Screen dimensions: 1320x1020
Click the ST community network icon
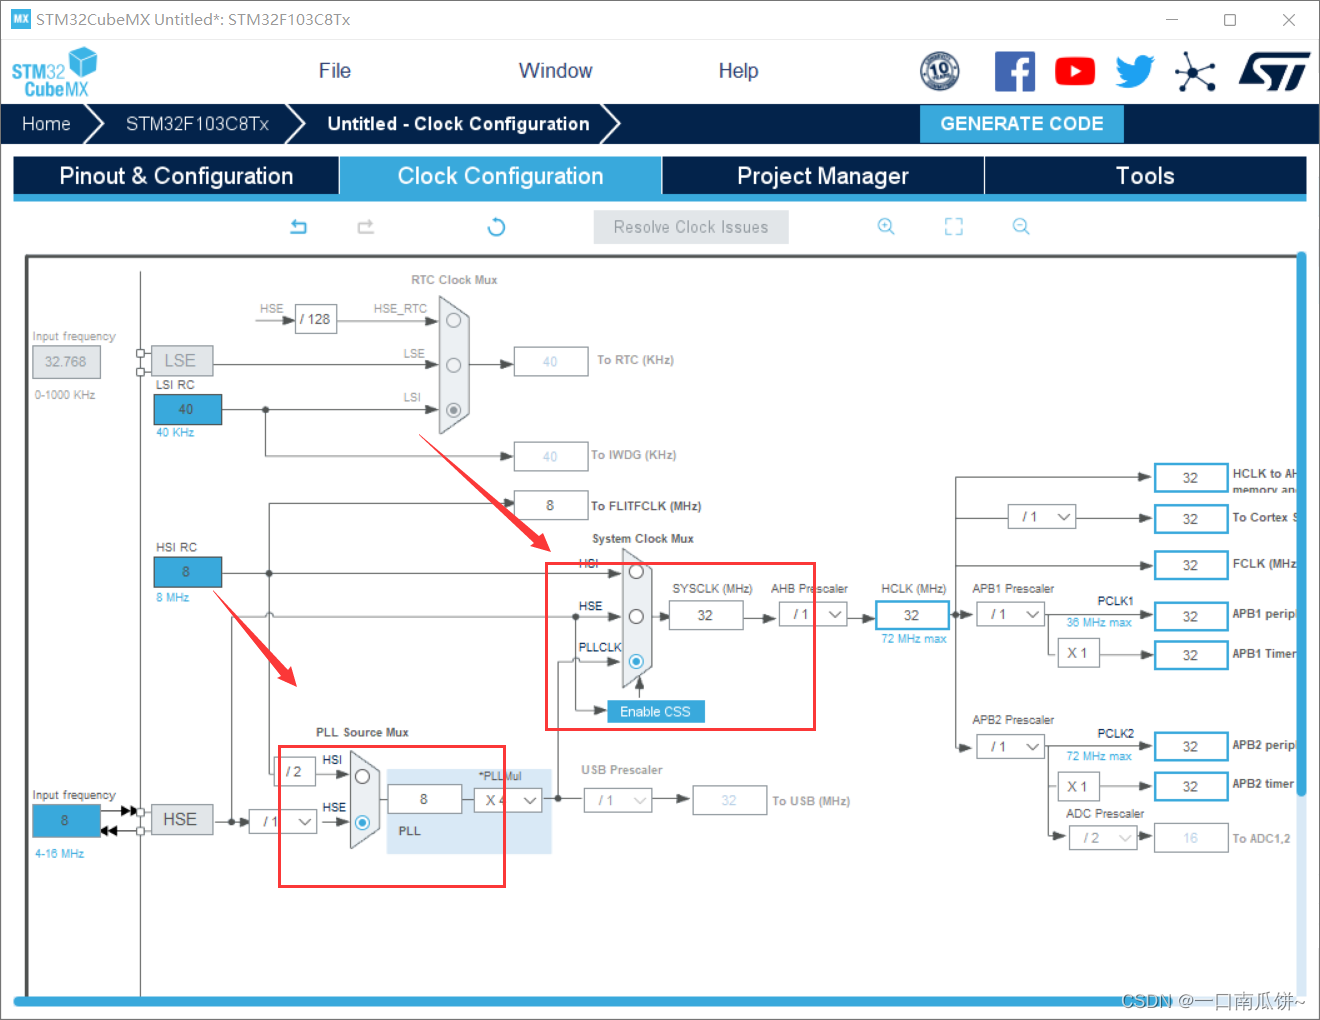1195,72
